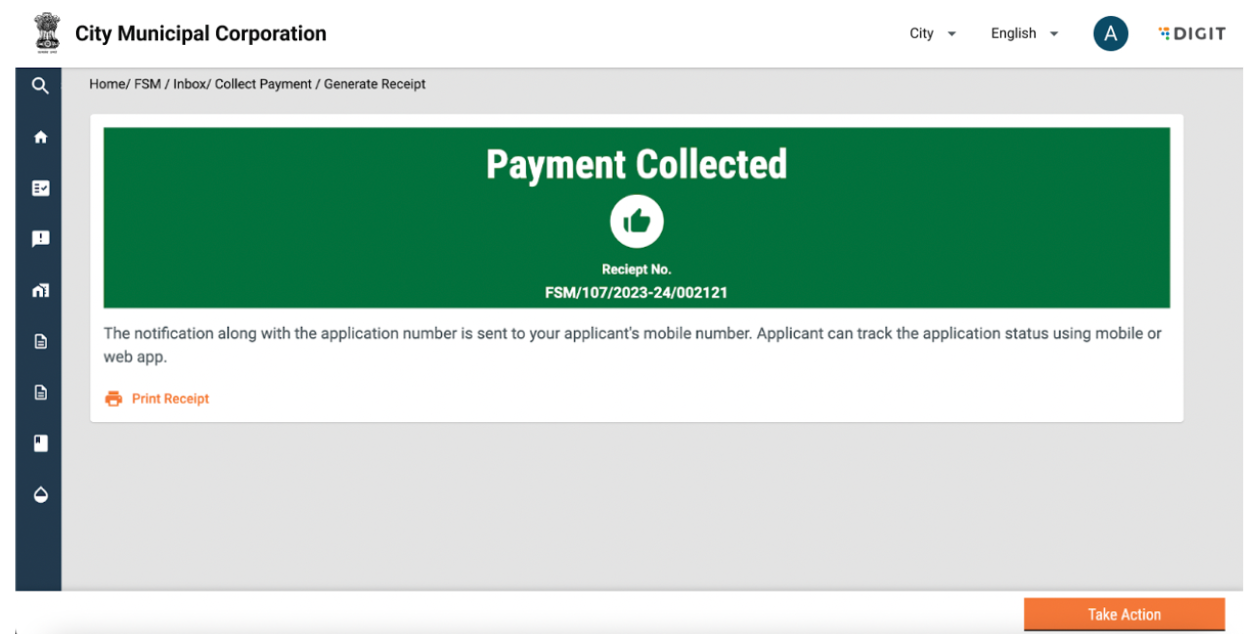Open Inbox from the breadcrumb
Screen dimensions: 1251x634
tap(189, 85)
